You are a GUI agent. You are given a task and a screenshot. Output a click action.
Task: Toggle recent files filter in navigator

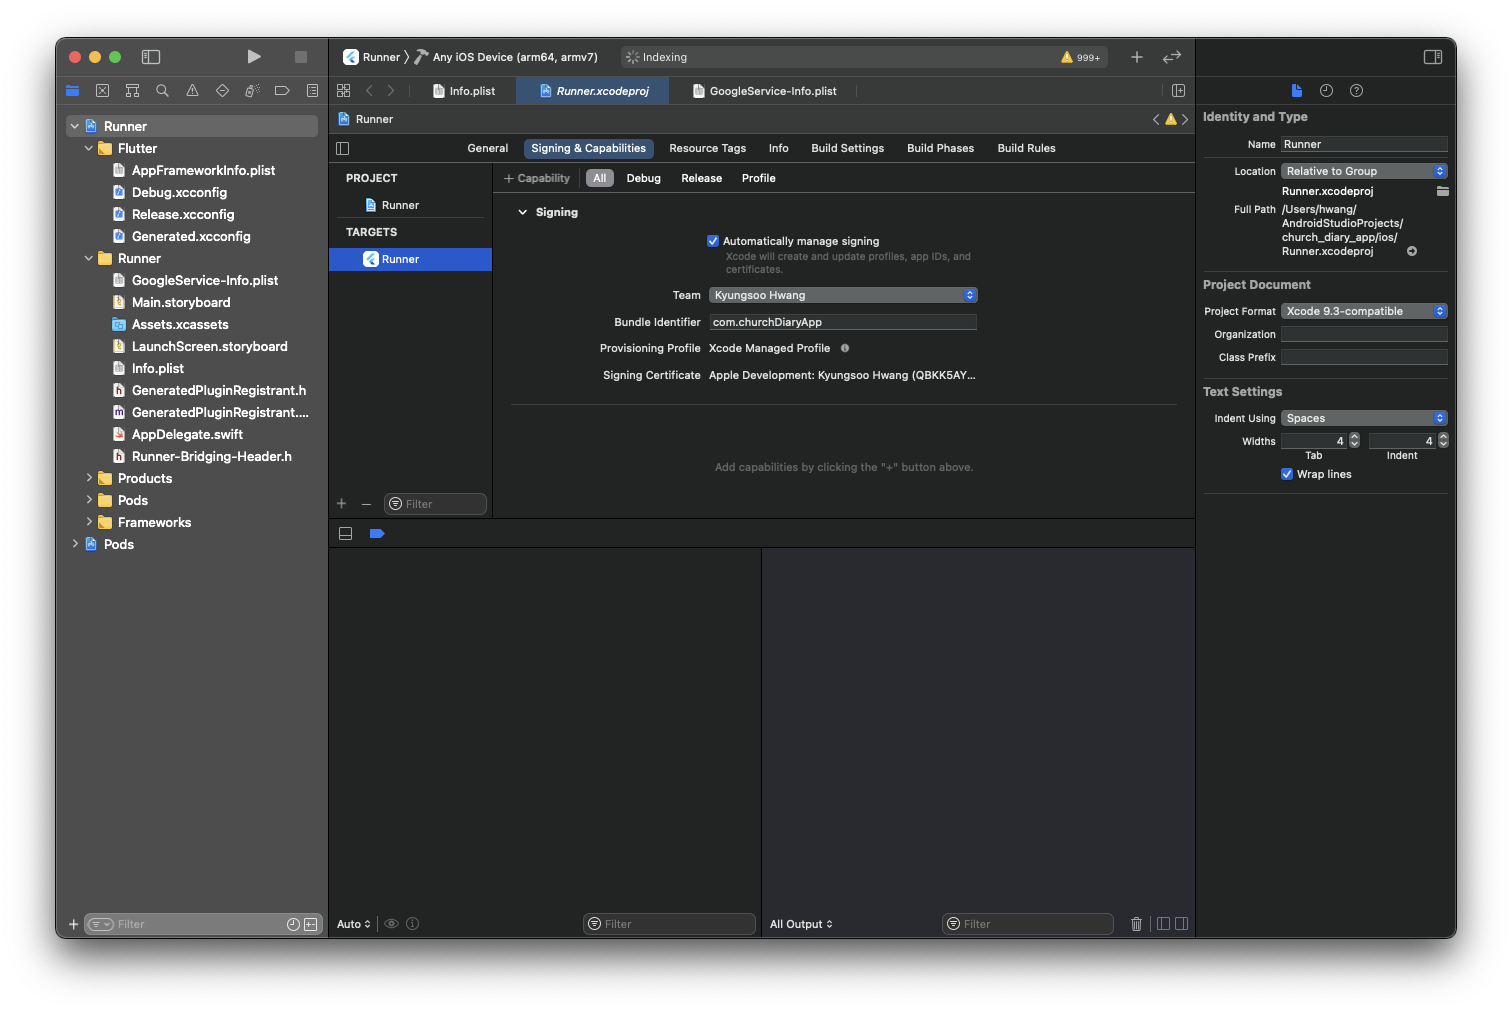tap(293, 924)
